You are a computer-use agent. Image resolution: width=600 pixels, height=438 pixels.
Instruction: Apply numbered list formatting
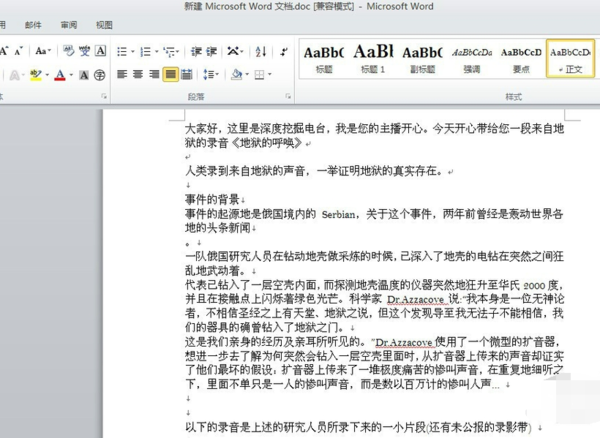(x=145, y=52)
